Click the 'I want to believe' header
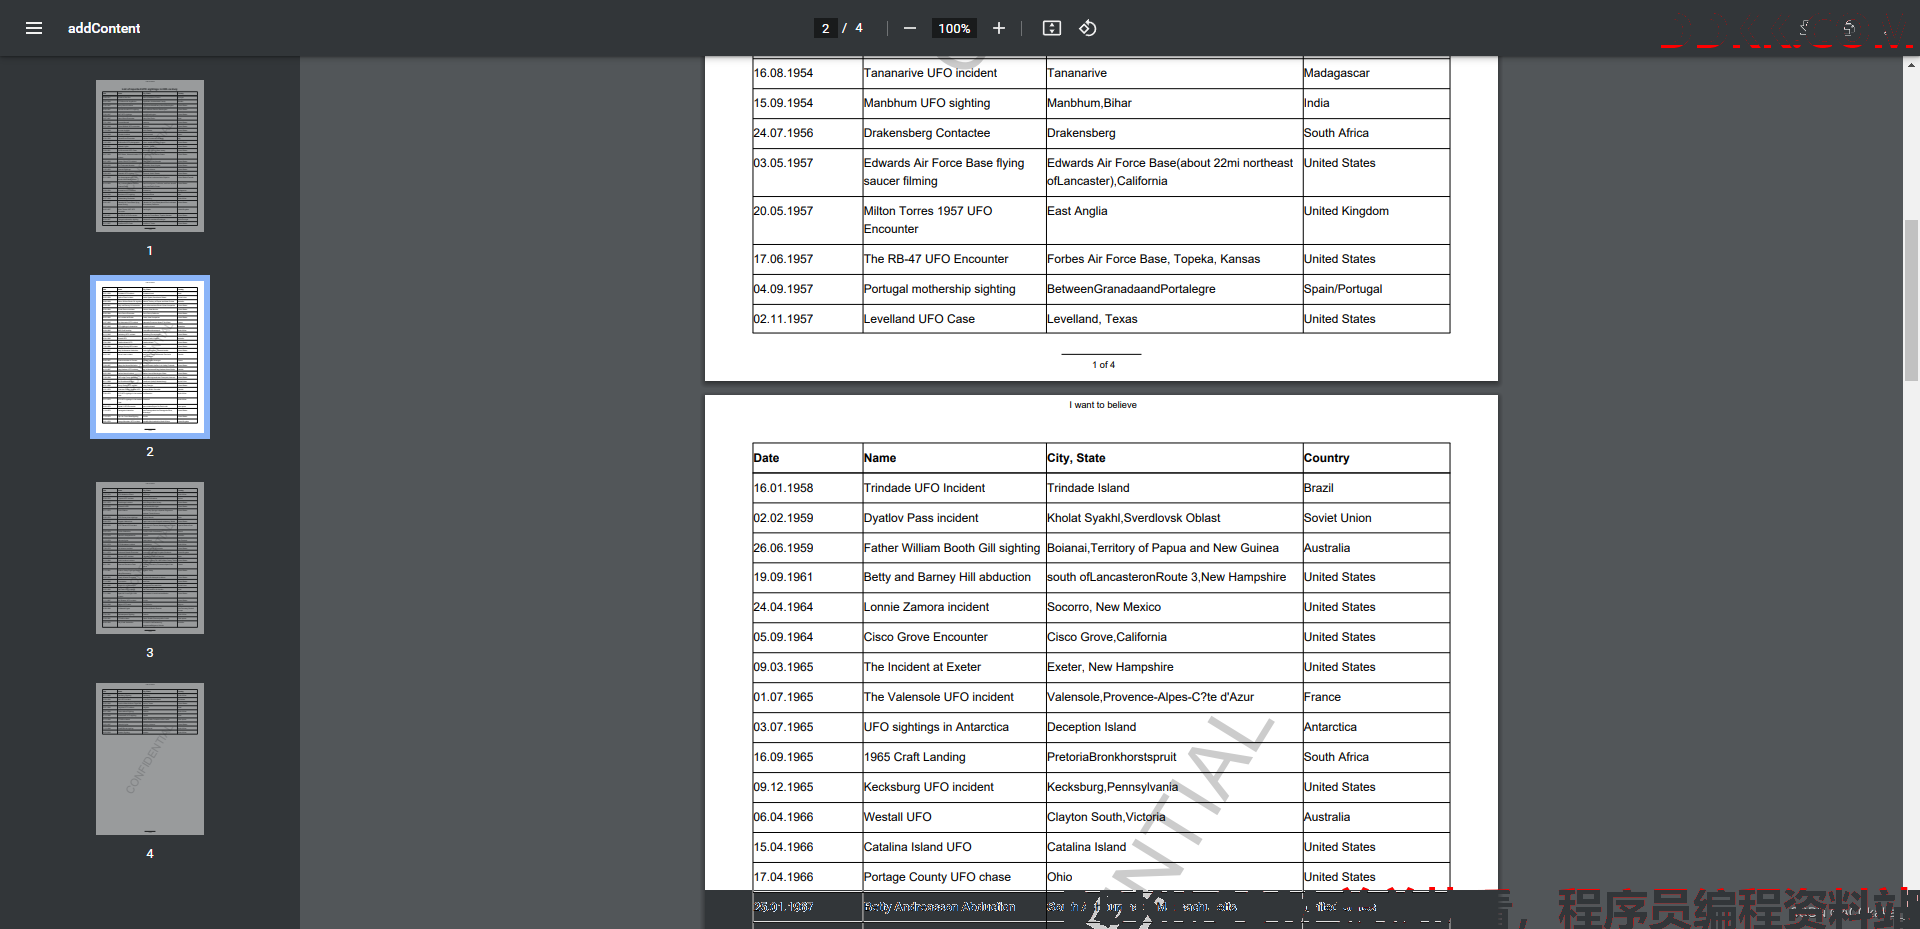Viewport: 1920px width, 929px height. click(1102, 405)
